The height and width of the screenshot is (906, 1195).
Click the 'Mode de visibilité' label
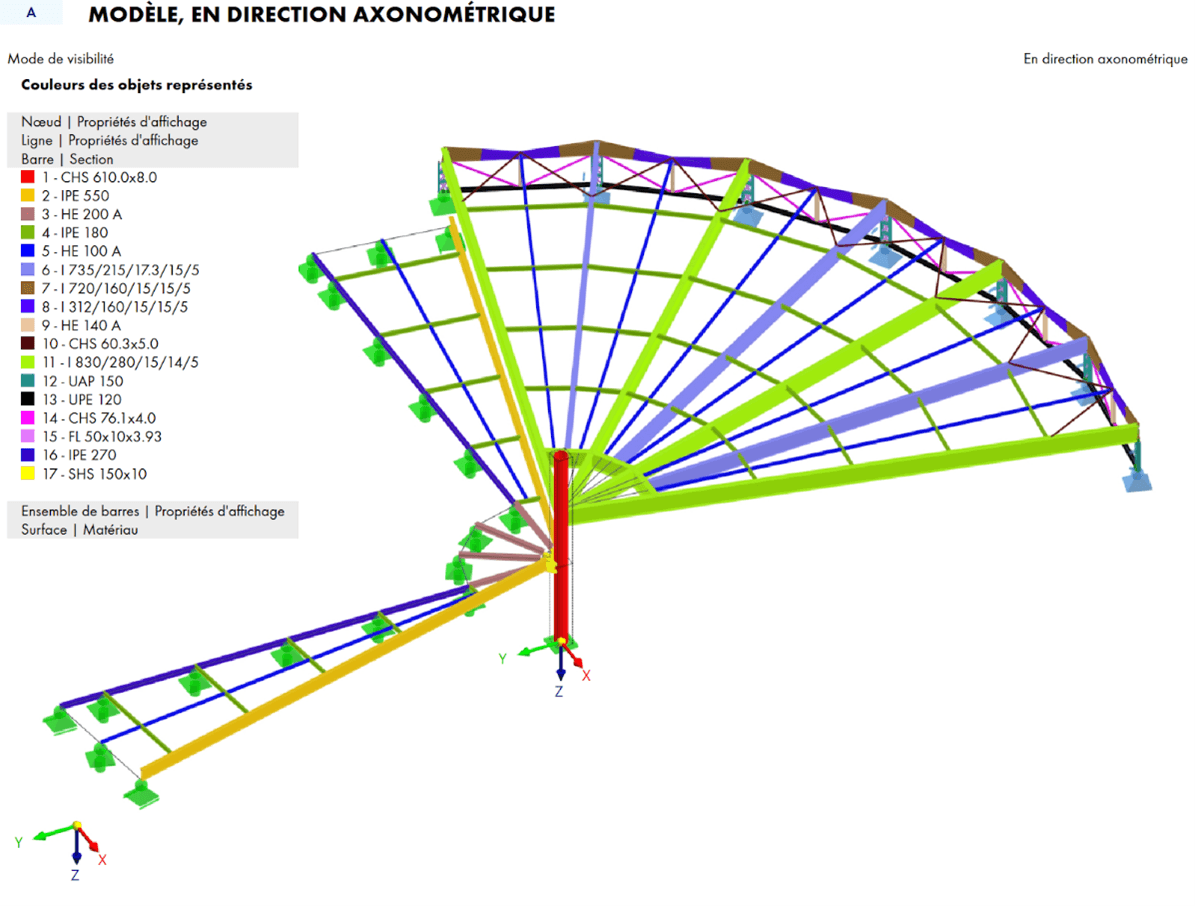tap(60, 59)
